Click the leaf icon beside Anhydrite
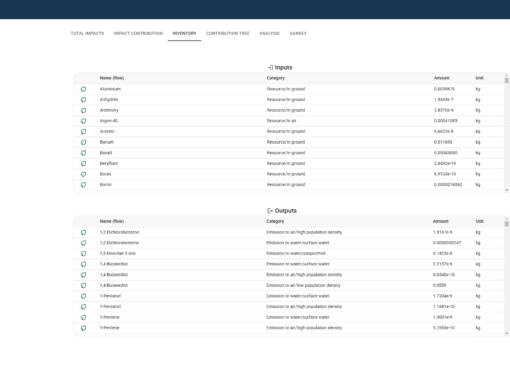 point(83,100)
